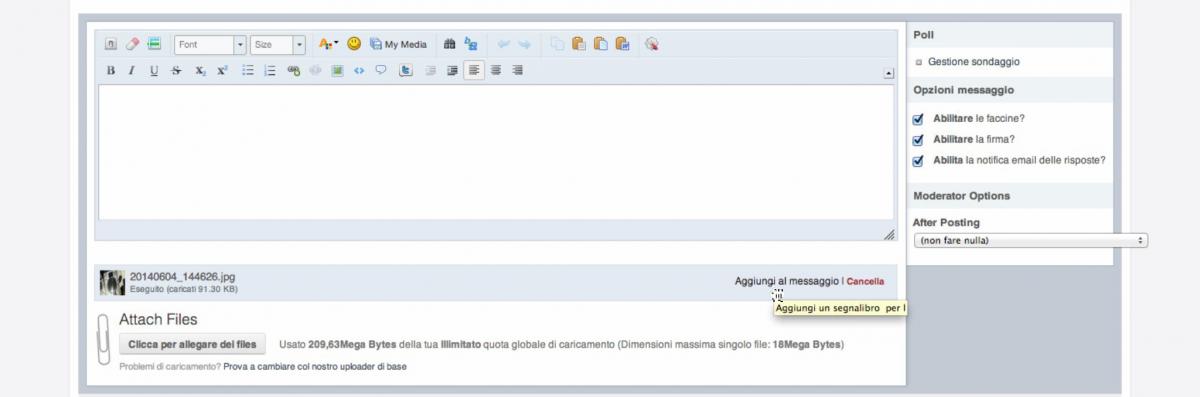Toggle Italic formatting
This screenshot has width=1200, height=397.
[131, 71]
